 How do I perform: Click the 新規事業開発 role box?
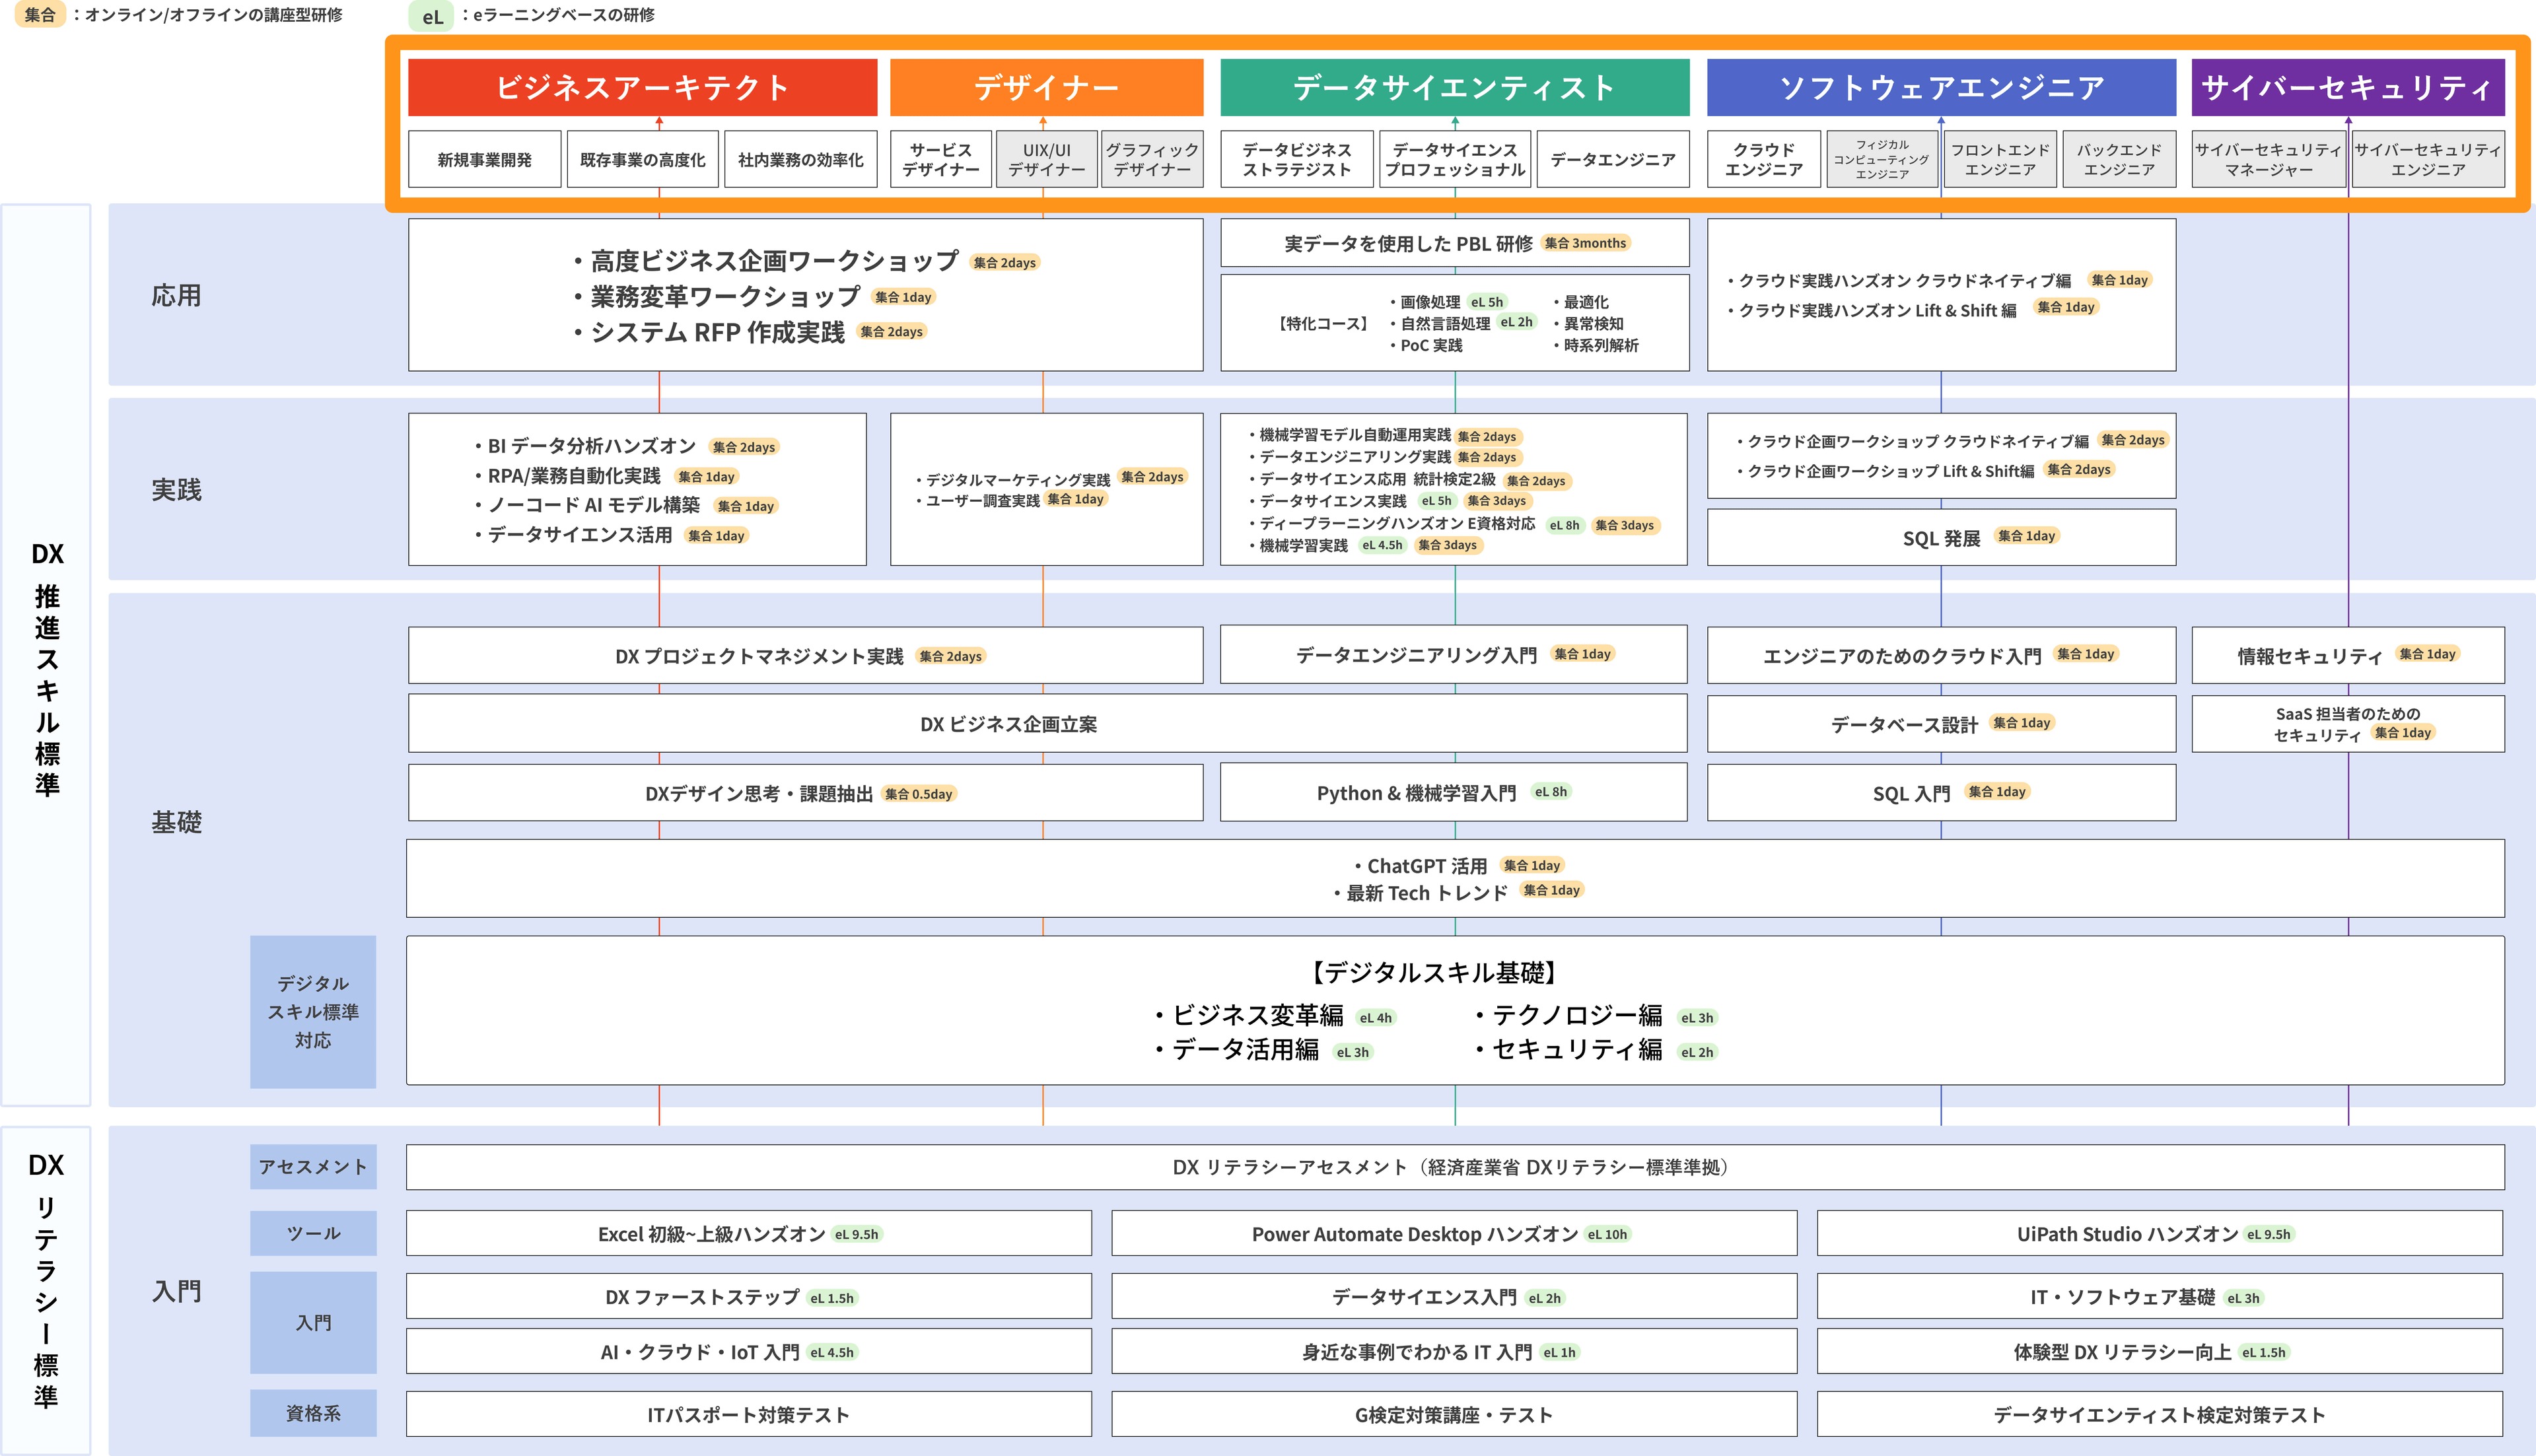pyautogui.click(x=484, y=160)
